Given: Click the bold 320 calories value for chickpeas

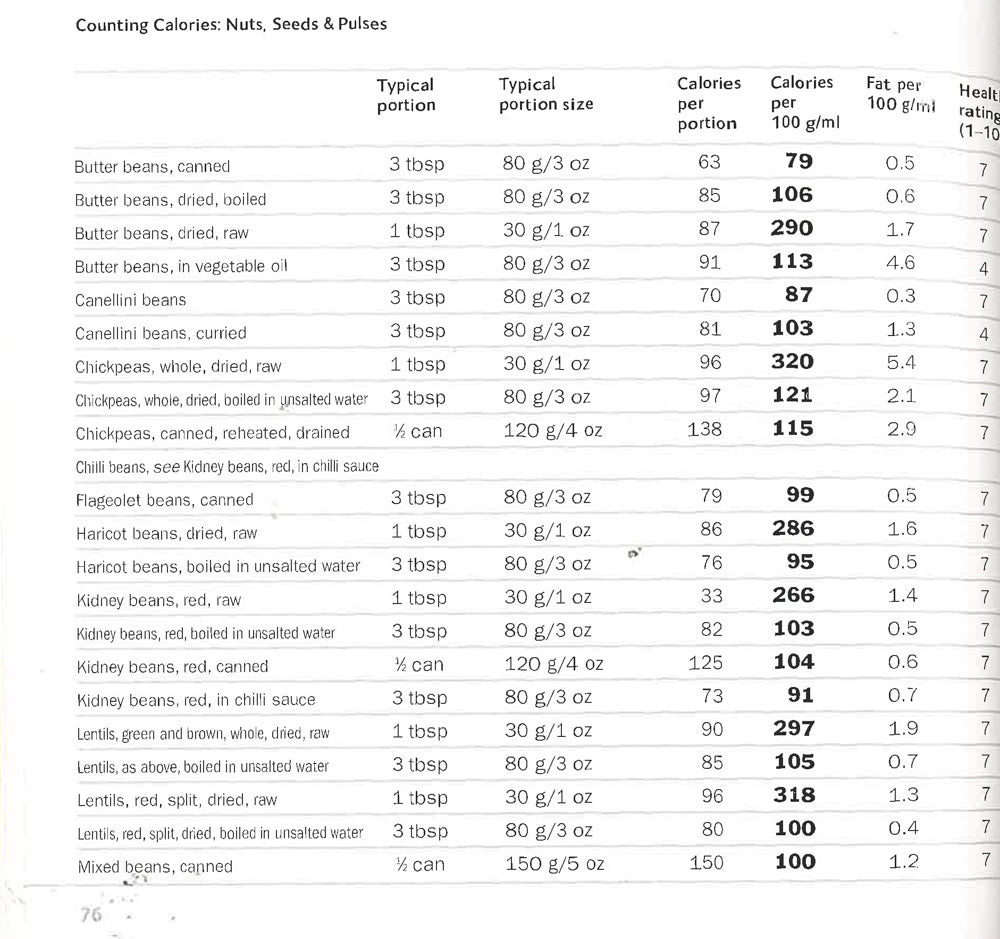Looking at the screenshot, I should coord(793,362).
